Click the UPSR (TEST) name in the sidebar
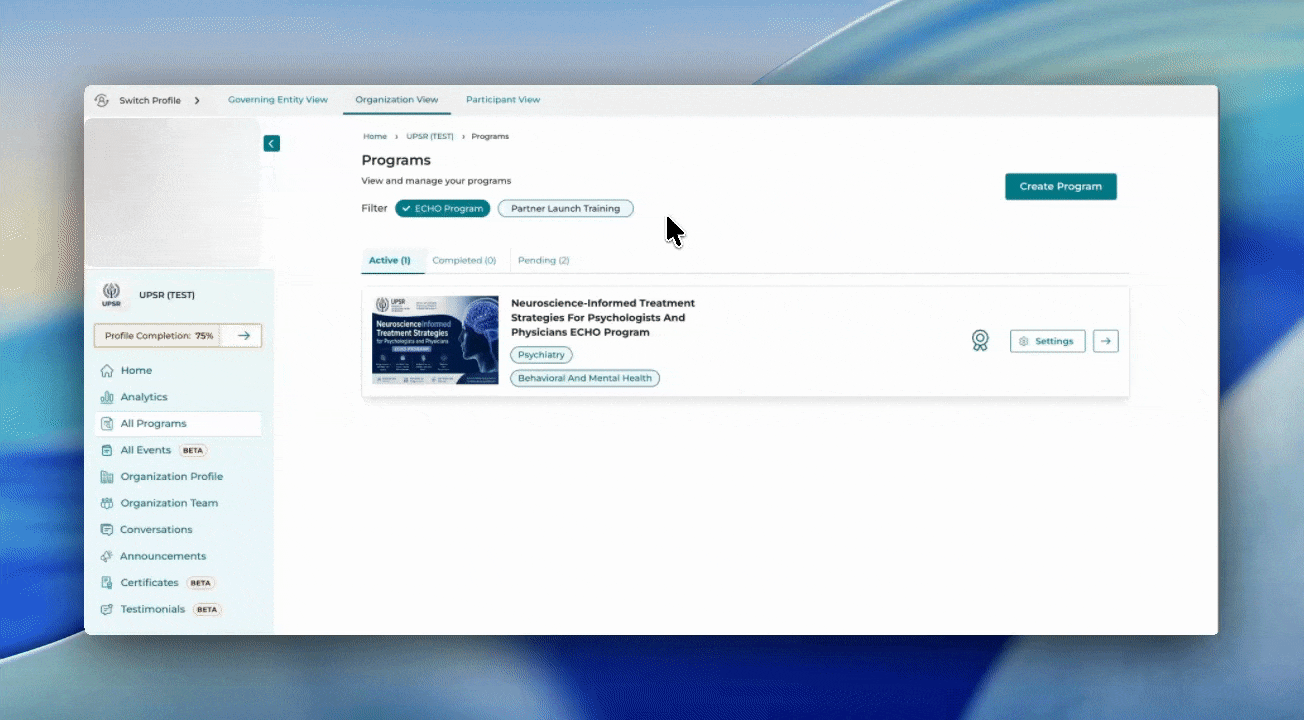The image size is (1304, 720). coord(167,295)
